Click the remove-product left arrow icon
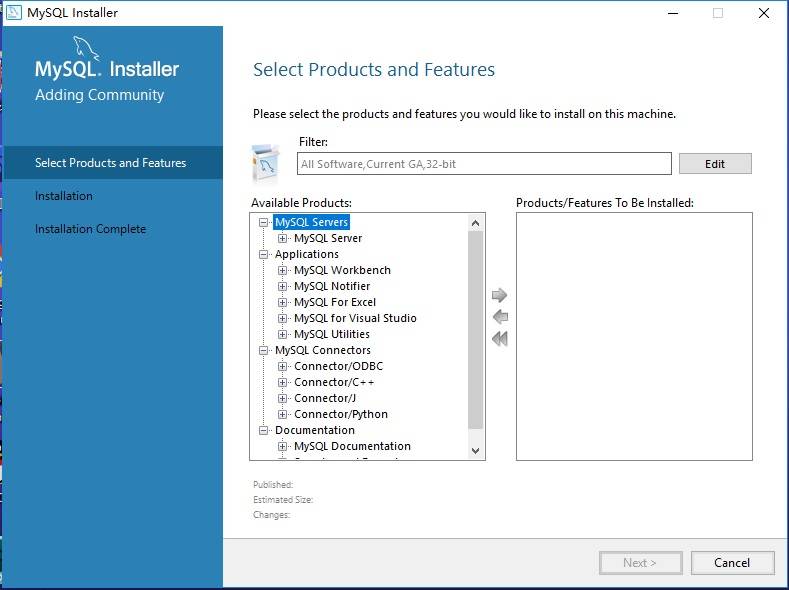This screenshot has width=789, height=590. 500,317
